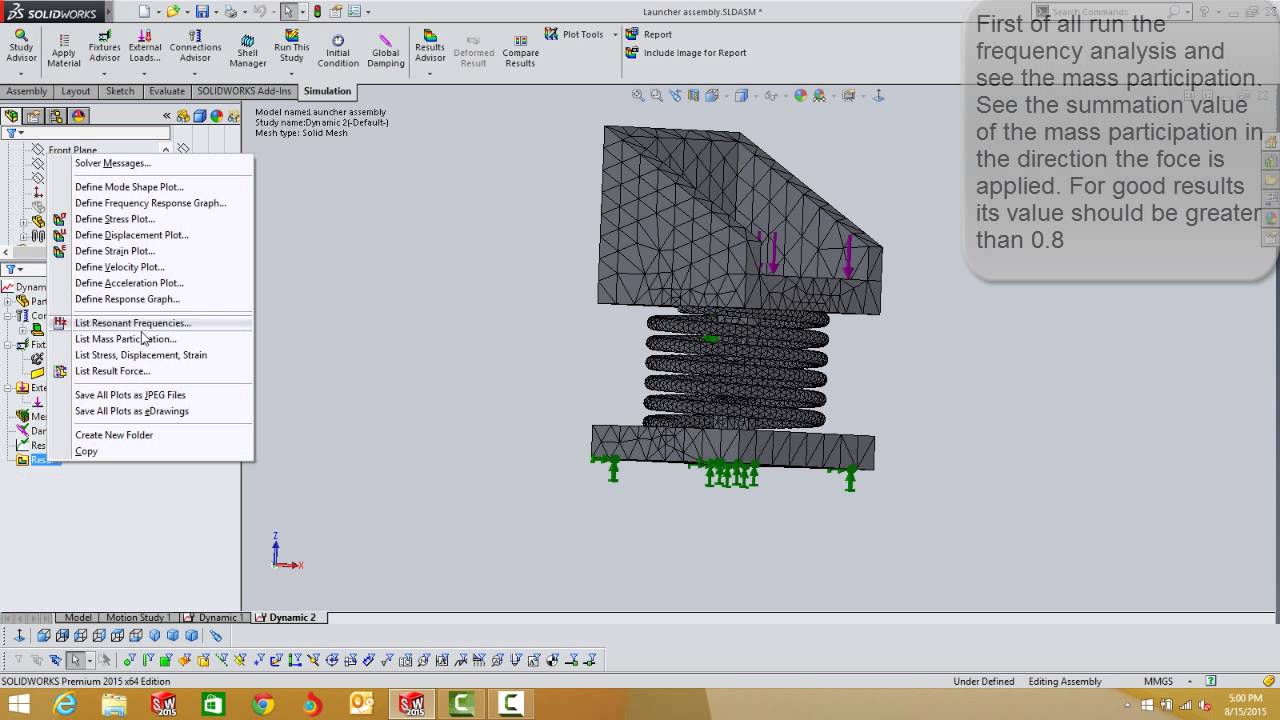
Task: Click Include Image for Report
Action: 686,53
